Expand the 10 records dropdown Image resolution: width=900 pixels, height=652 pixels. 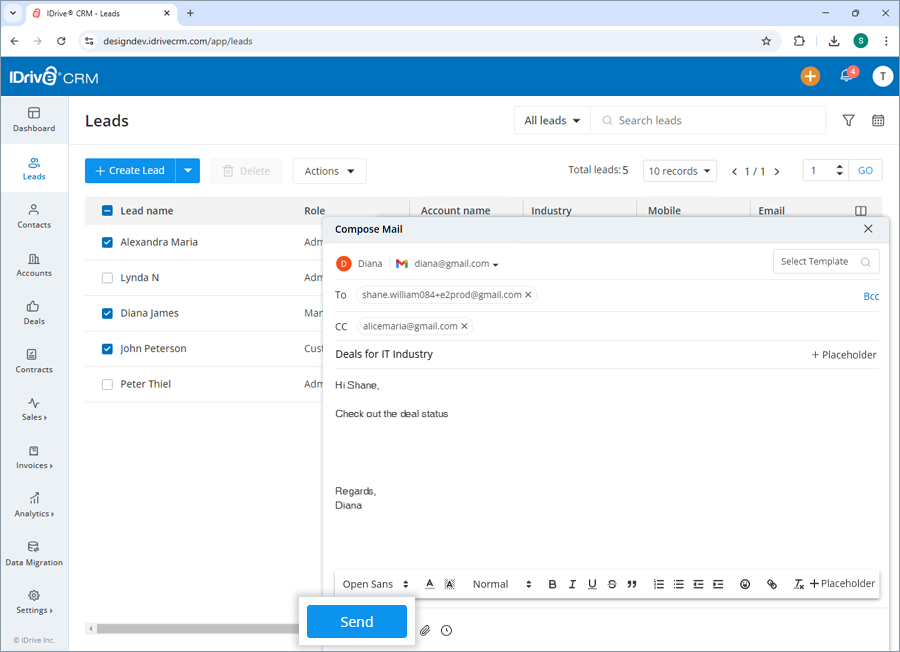(679, 170)
